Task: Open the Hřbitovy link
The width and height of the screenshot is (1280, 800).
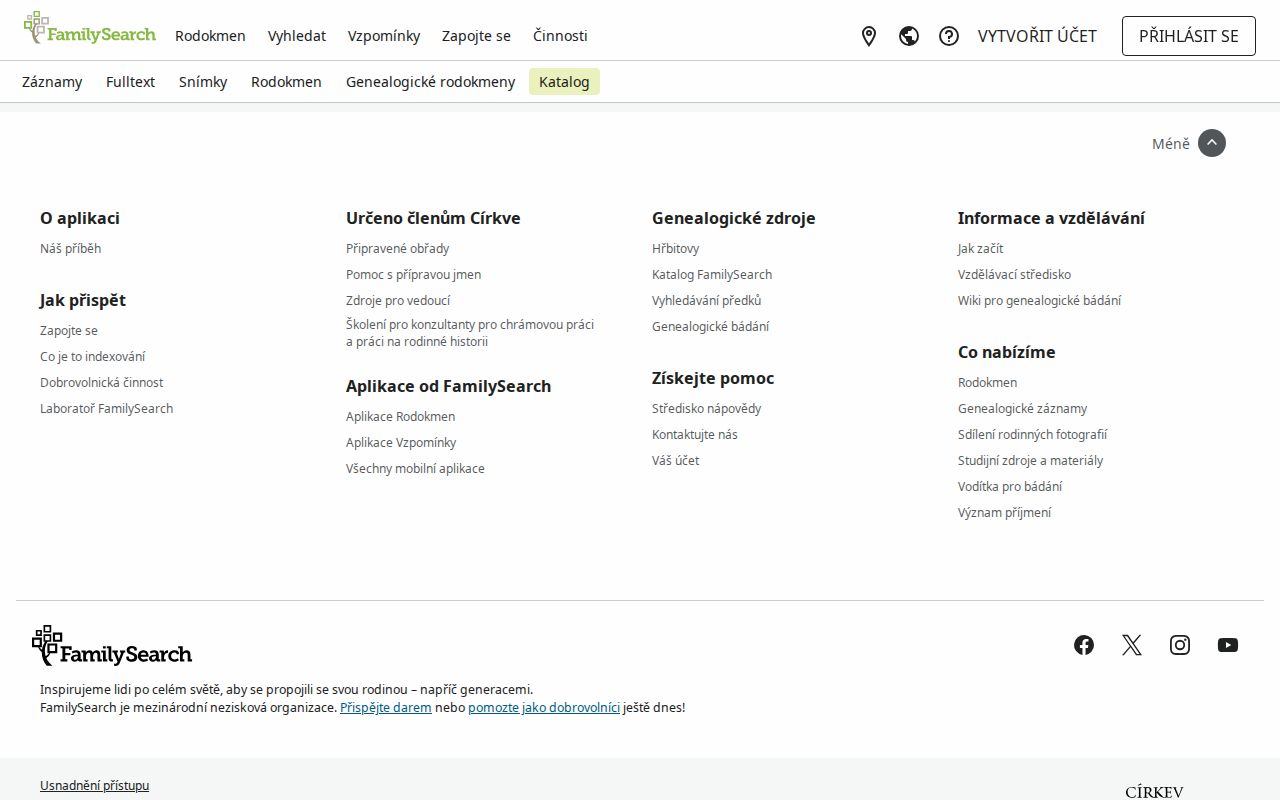Action: 675,248
